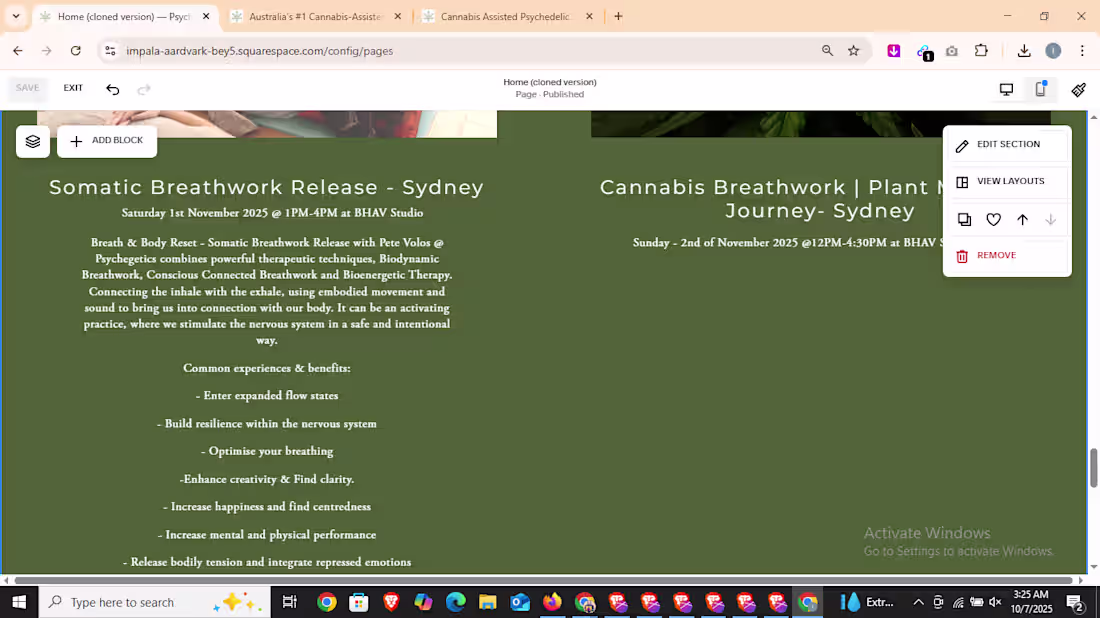This screenshot has height=618, width=1100.
Task: Click the undo arrow in the editor bar
Action: click(x=112, y=89)
